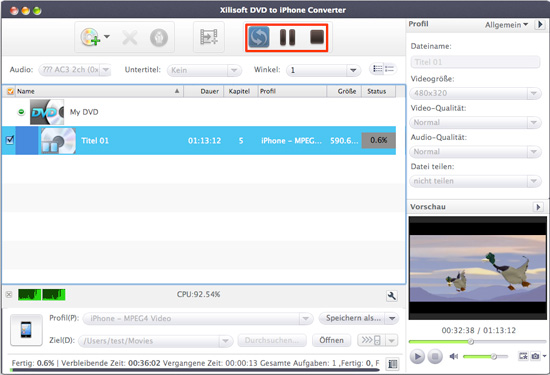Open the snapshot options dropdown arrow
550x375 pixels.
tap(544, 356)
